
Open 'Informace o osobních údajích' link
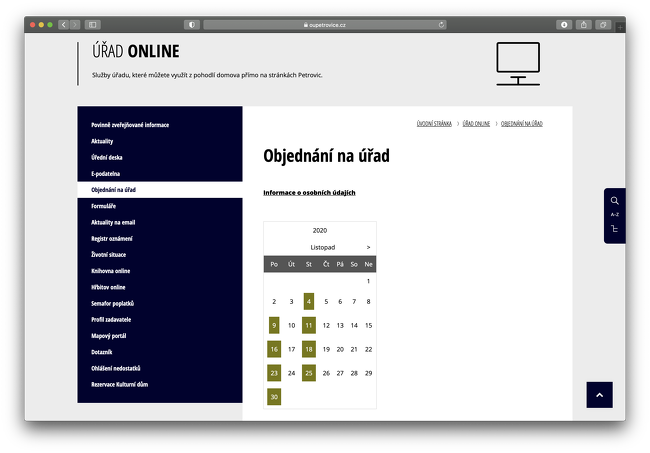309,192
